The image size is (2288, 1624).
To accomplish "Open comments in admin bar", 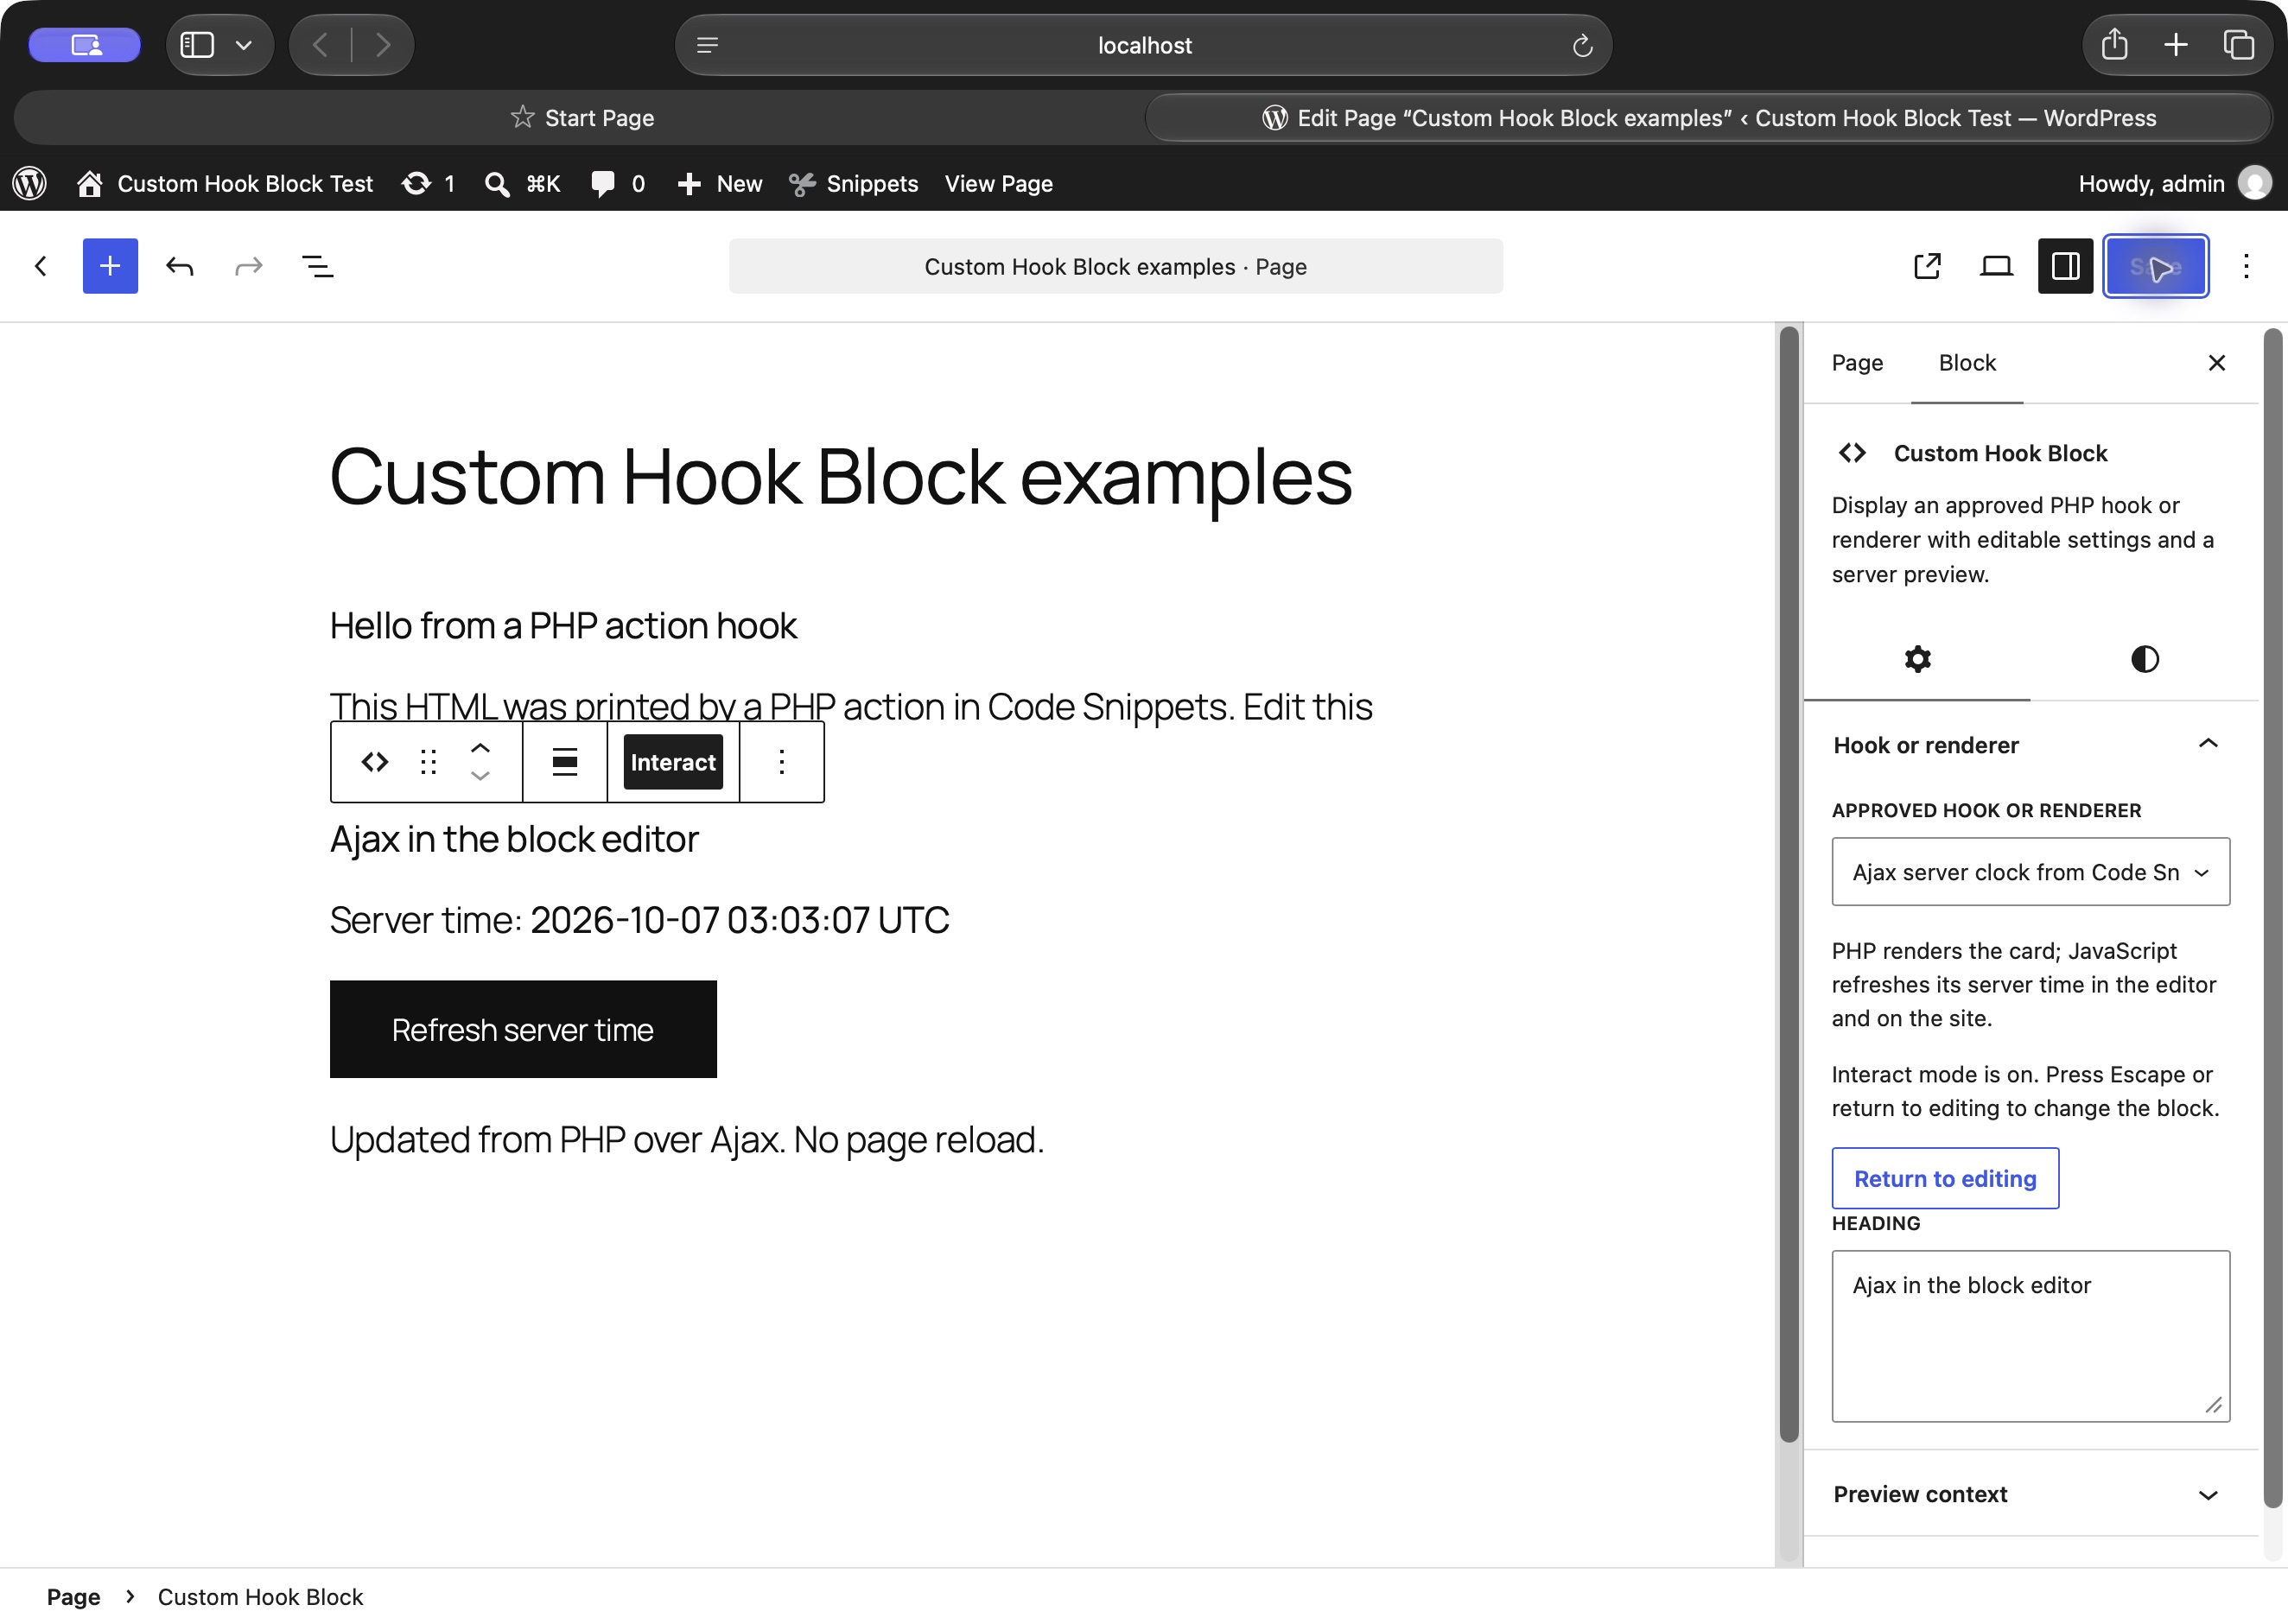I will click(x=617, y=183).
